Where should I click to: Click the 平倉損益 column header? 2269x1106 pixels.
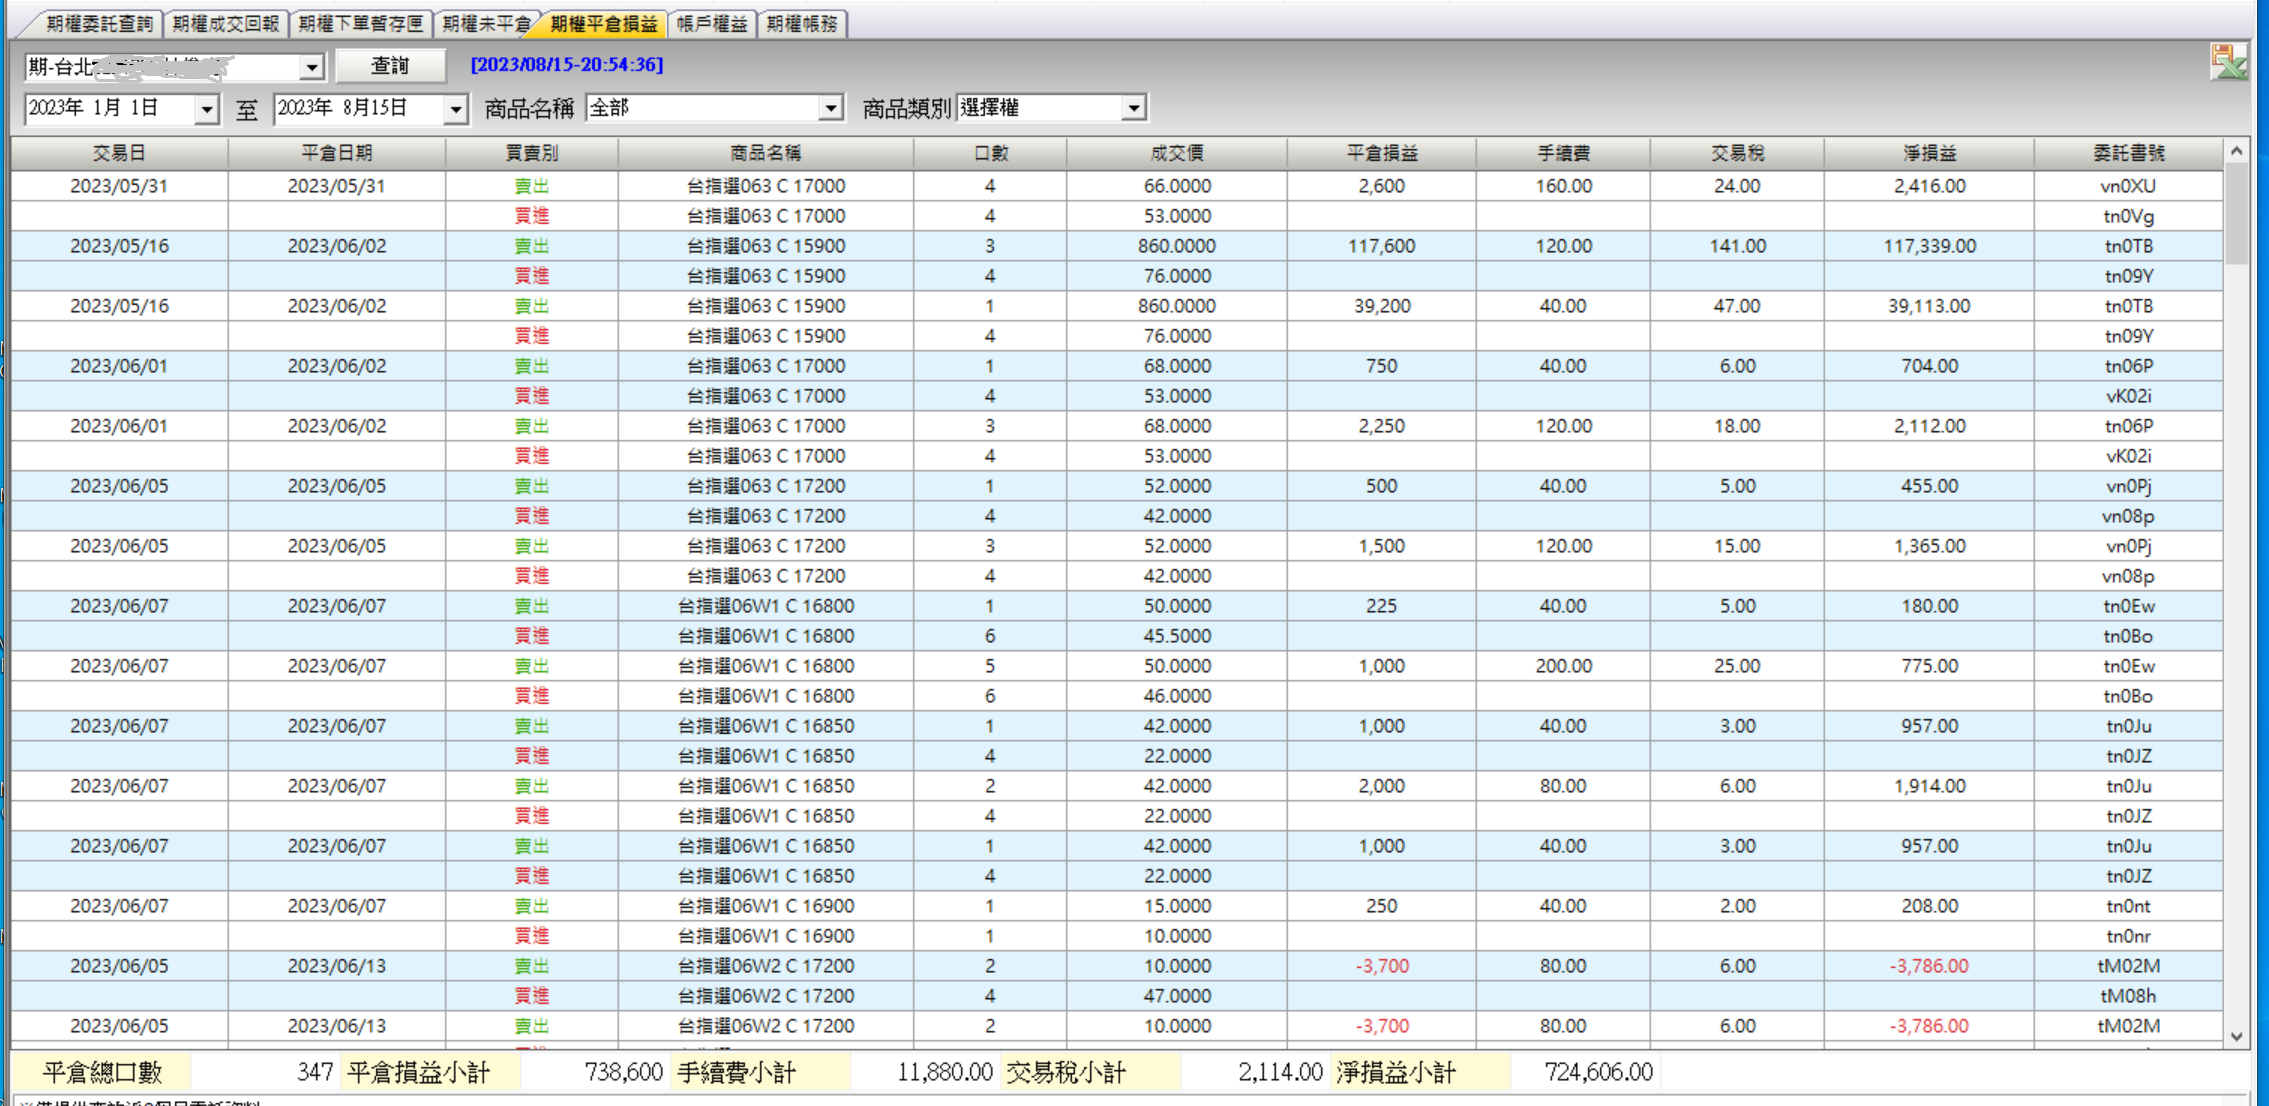pyautogui.click(x=1381, y=153)
